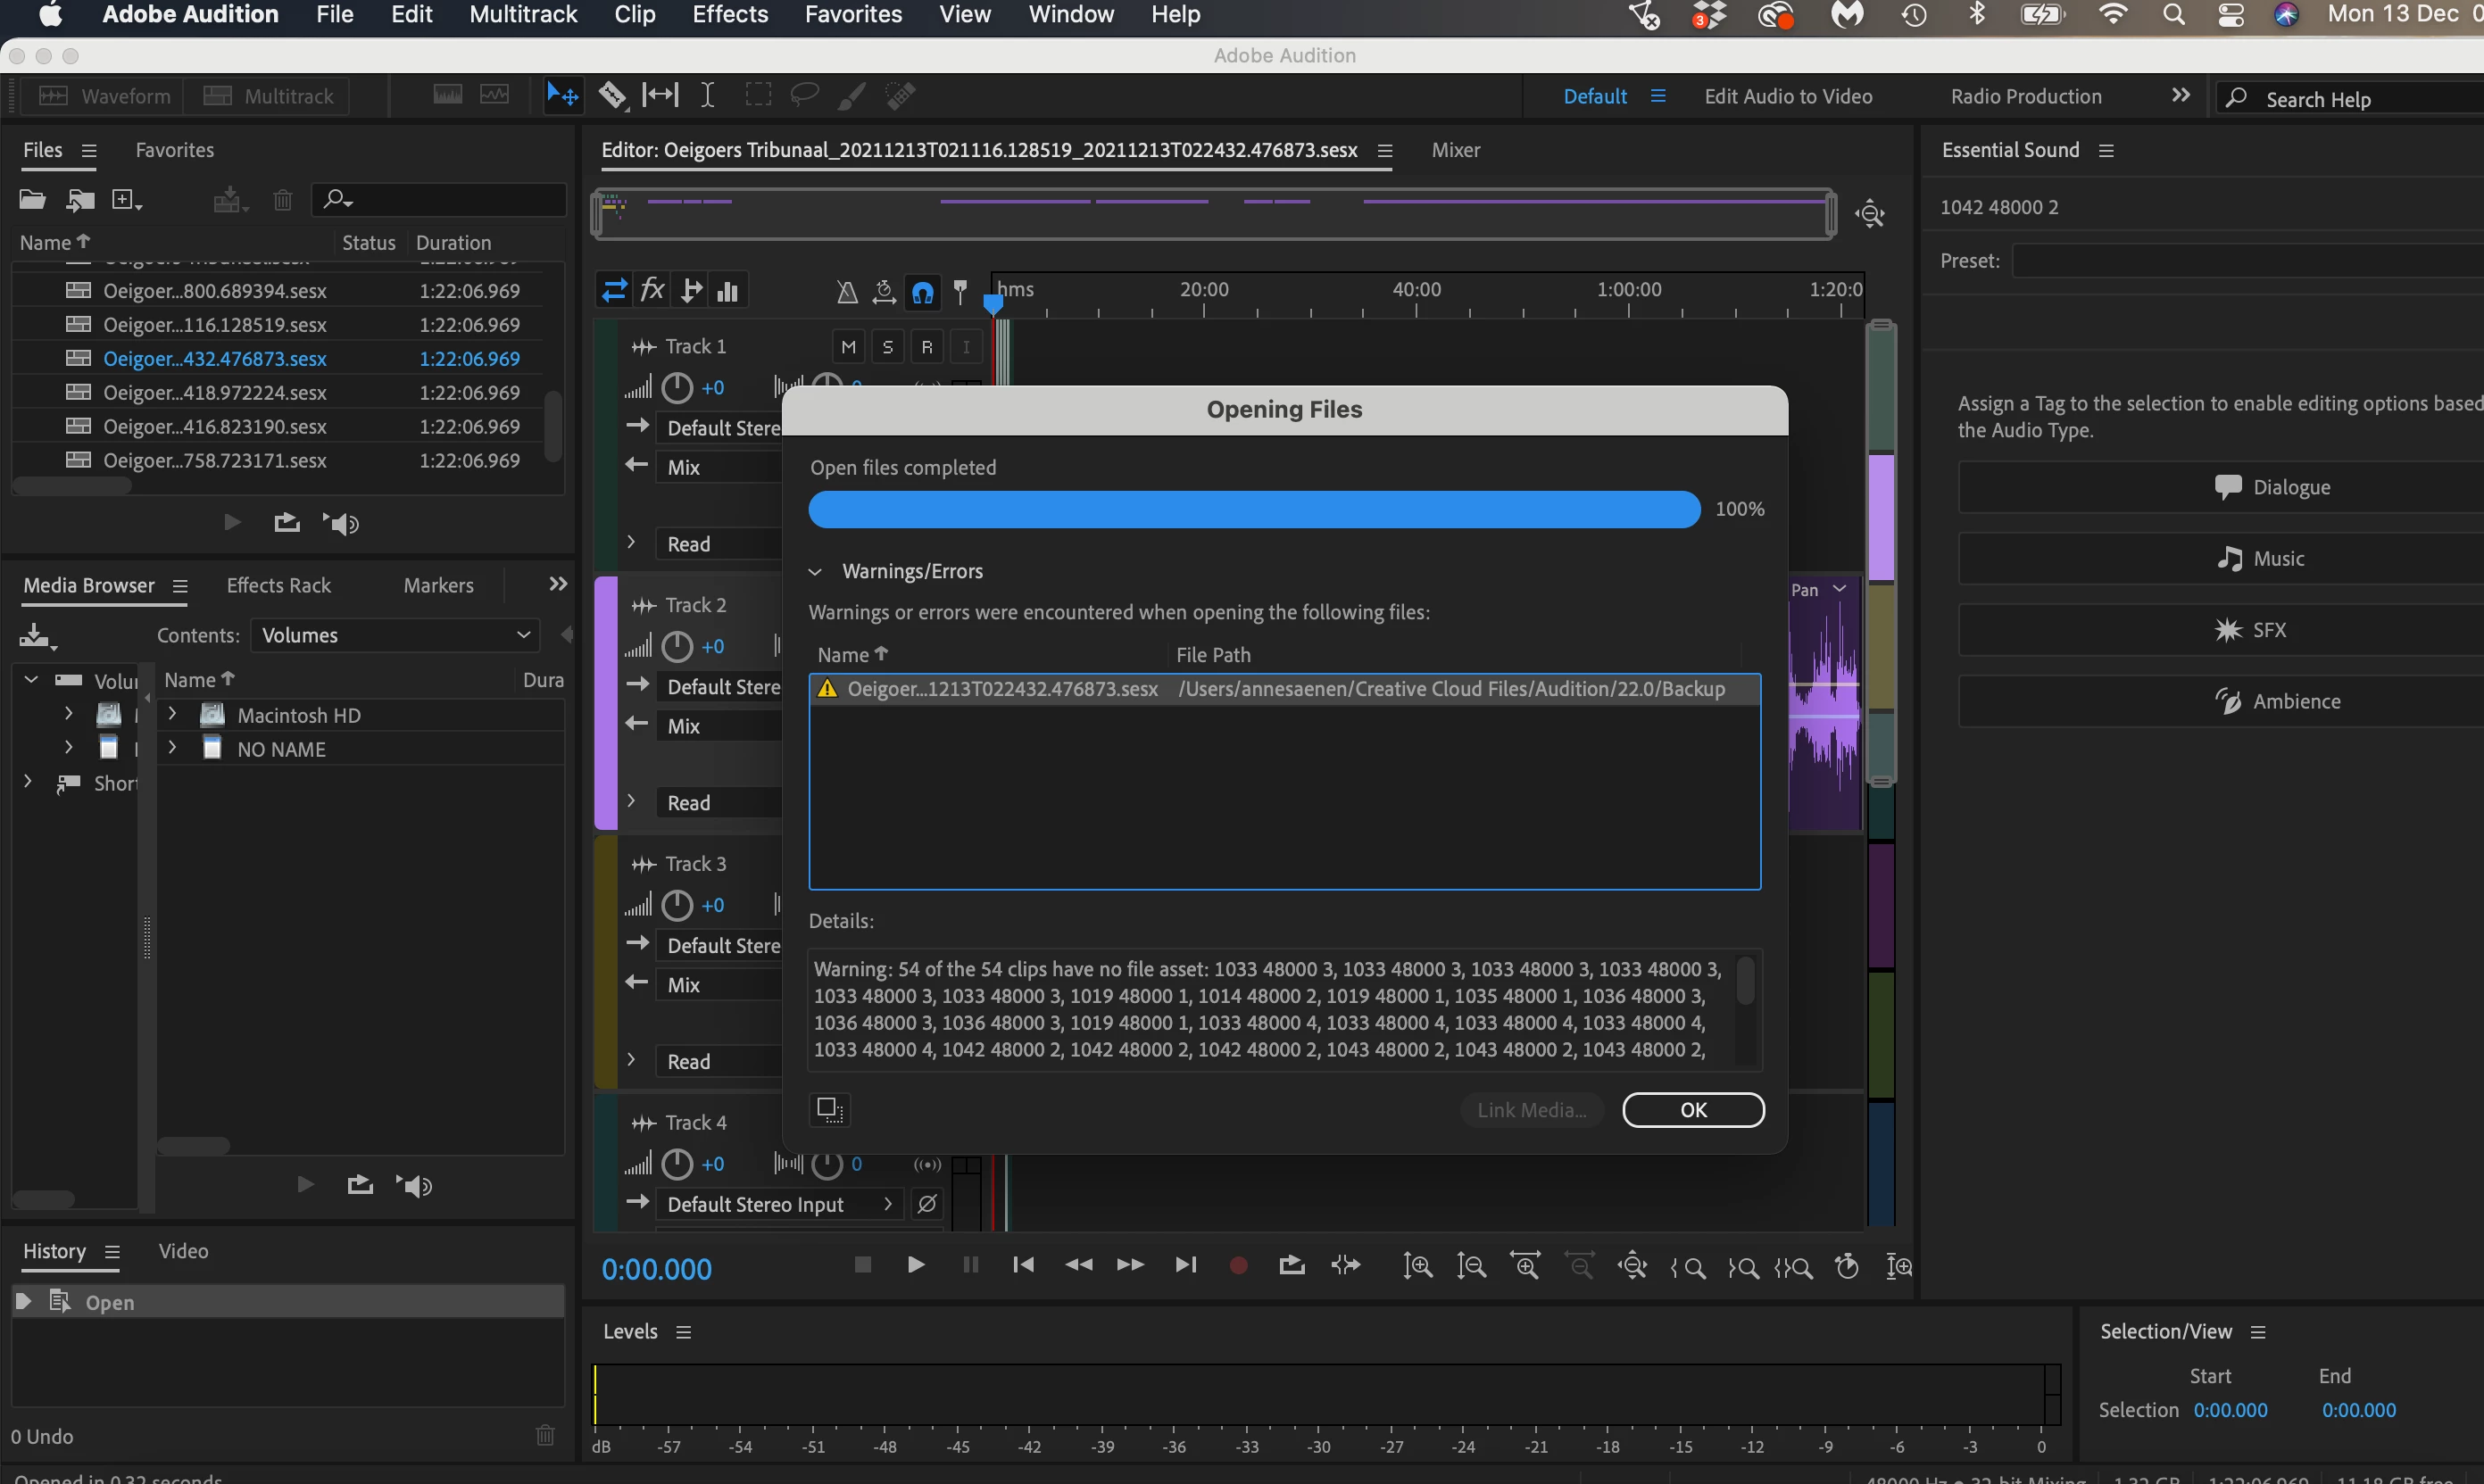Click the Record button in transport
This screenshot has height=1484, width=2484.
pyautogui.click(x=1238, y=1265)
